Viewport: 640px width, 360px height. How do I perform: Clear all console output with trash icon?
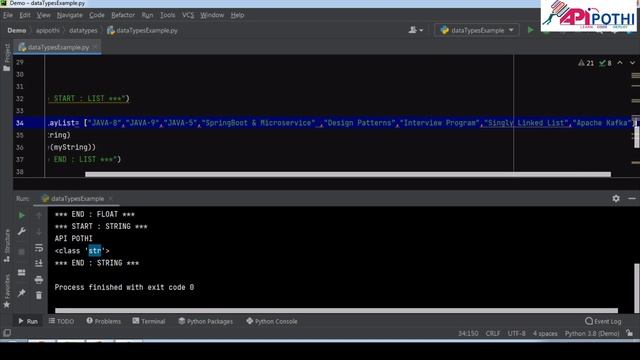(39, 295)
